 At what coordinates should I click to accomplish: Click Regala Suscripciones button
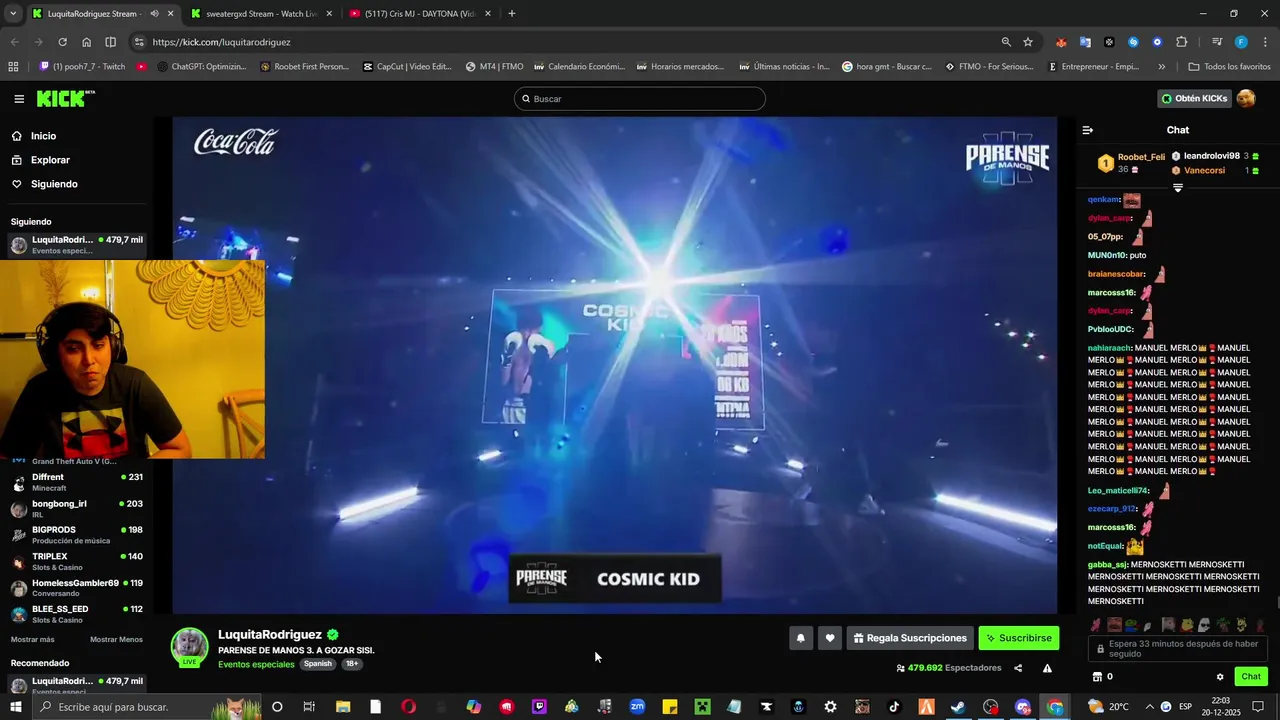(910, 638)
